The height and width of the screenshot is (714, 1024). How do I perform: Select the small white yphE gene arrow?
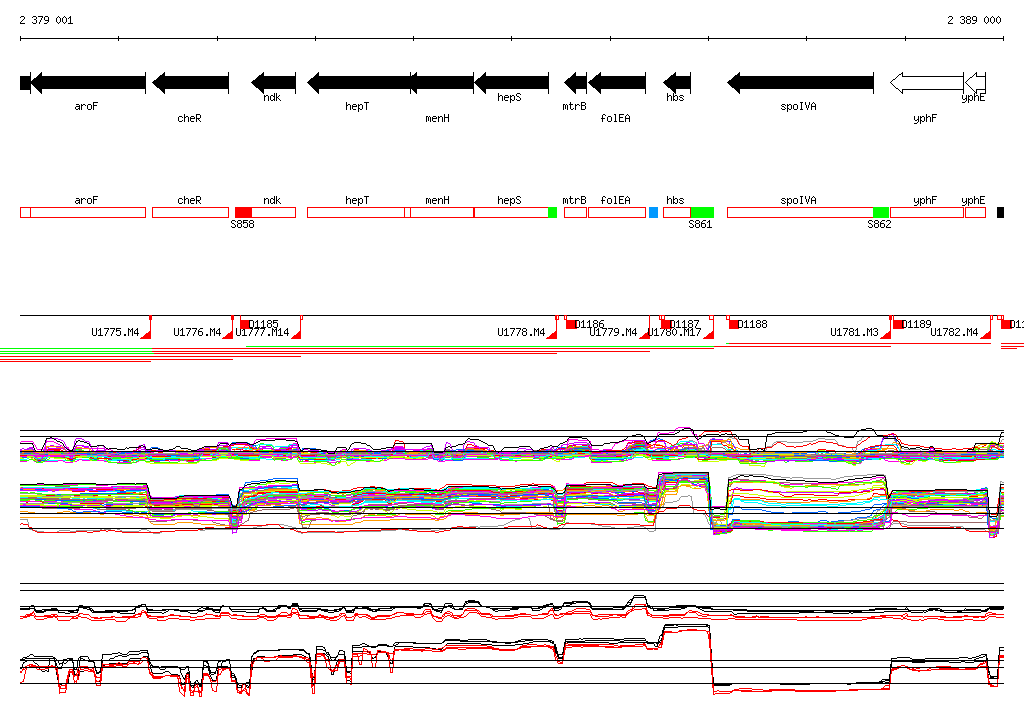(x=975, y=82)
